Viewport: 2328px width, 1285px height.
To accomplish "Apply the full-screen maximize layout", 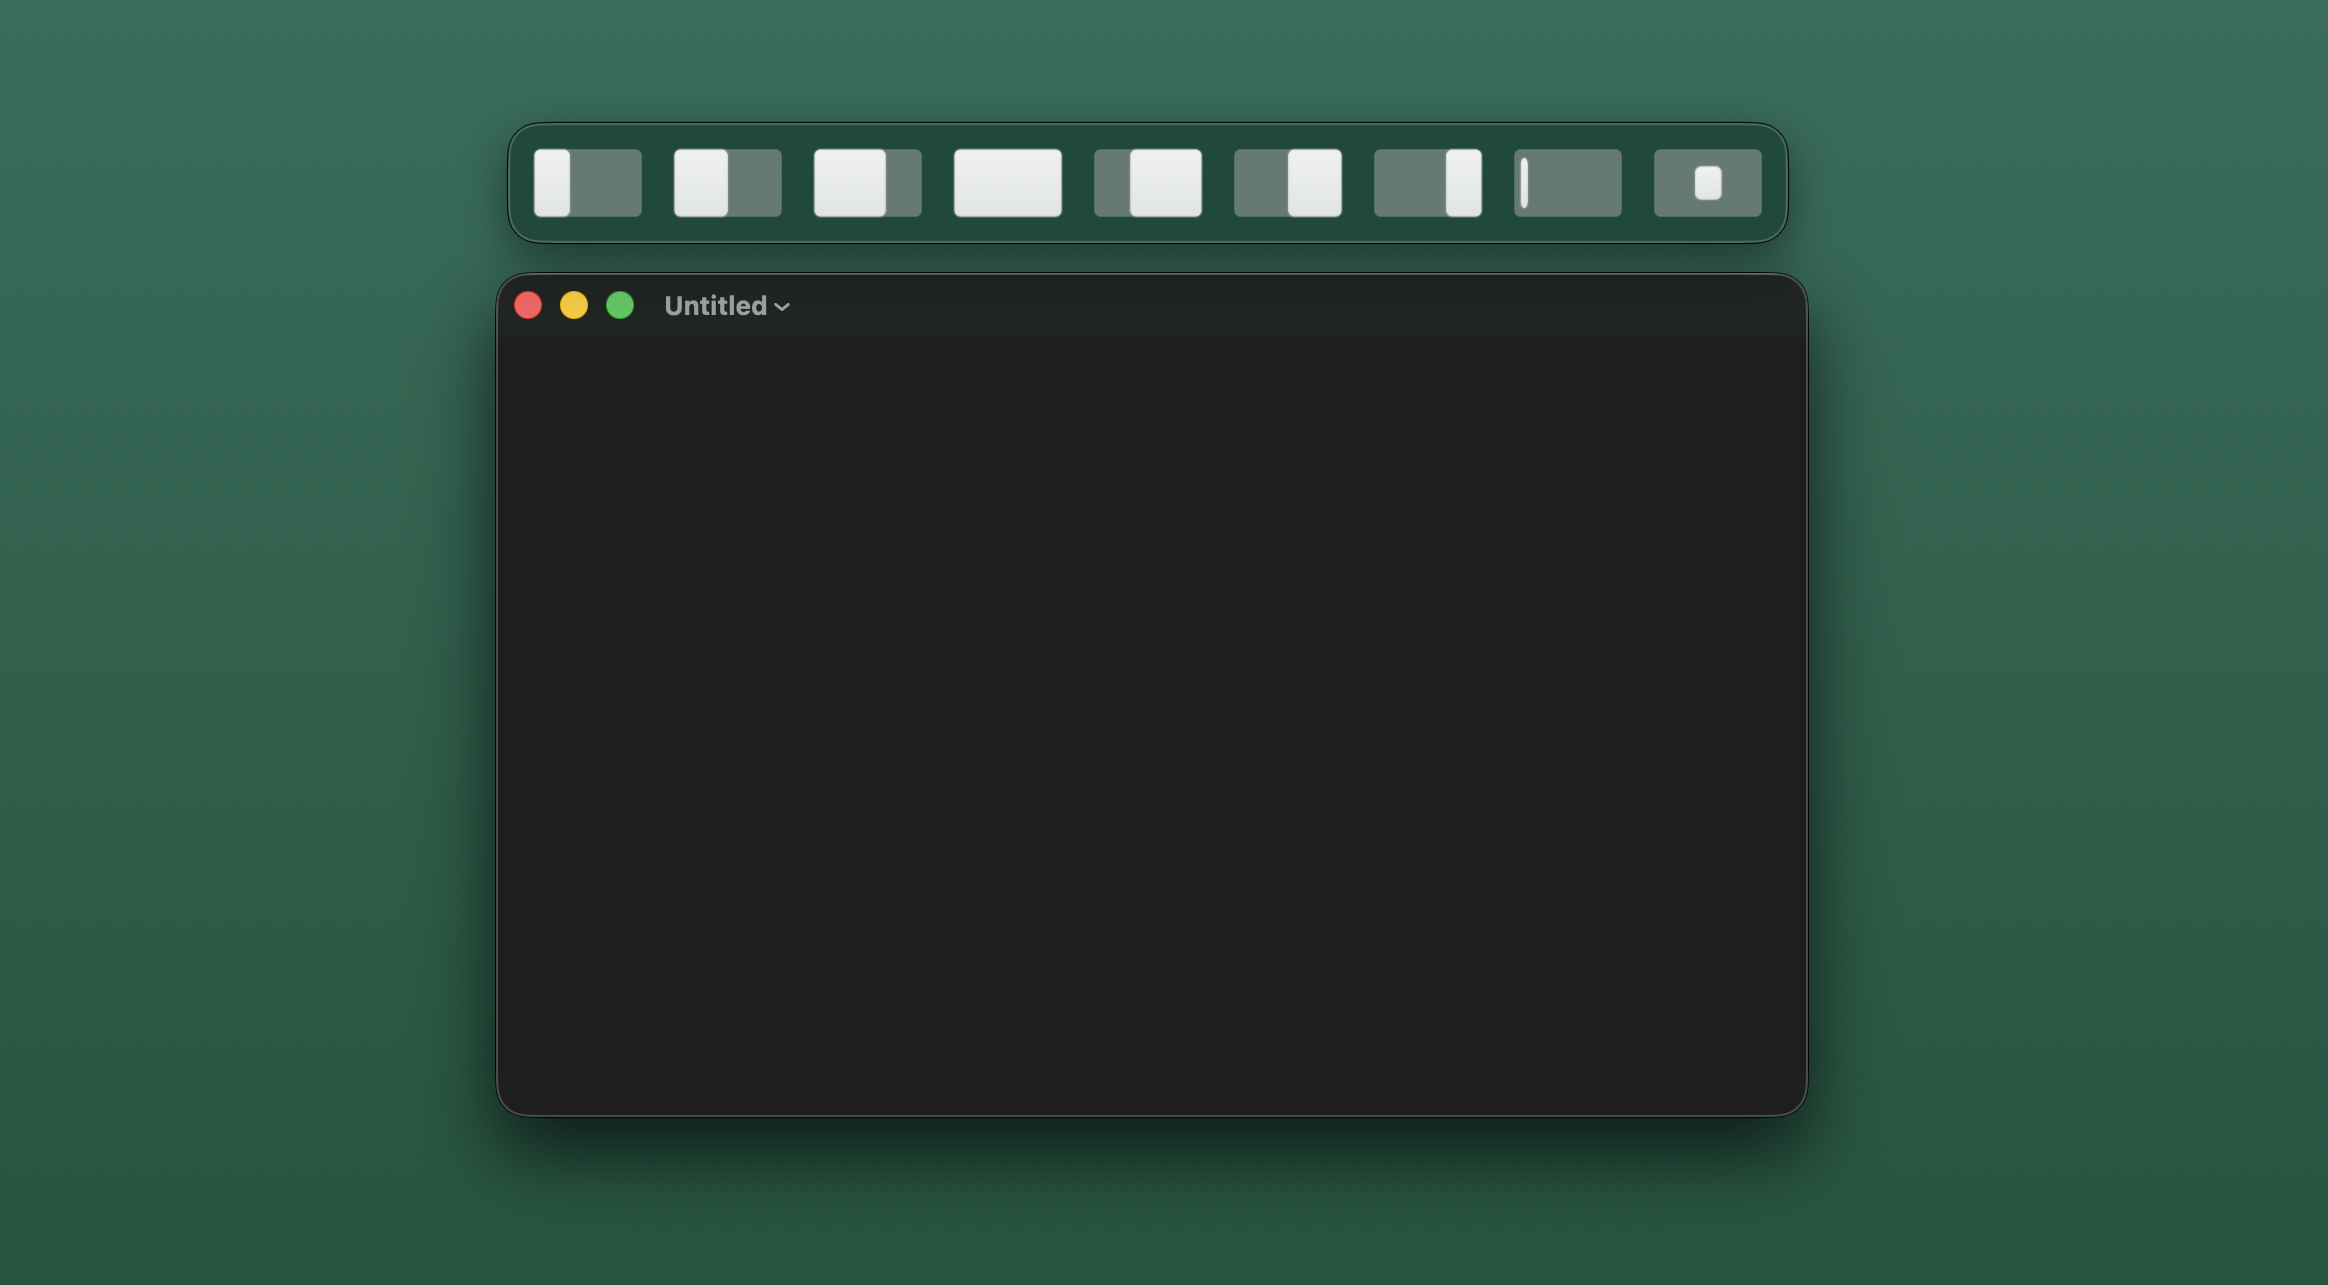I will (x=1008, y=183).
